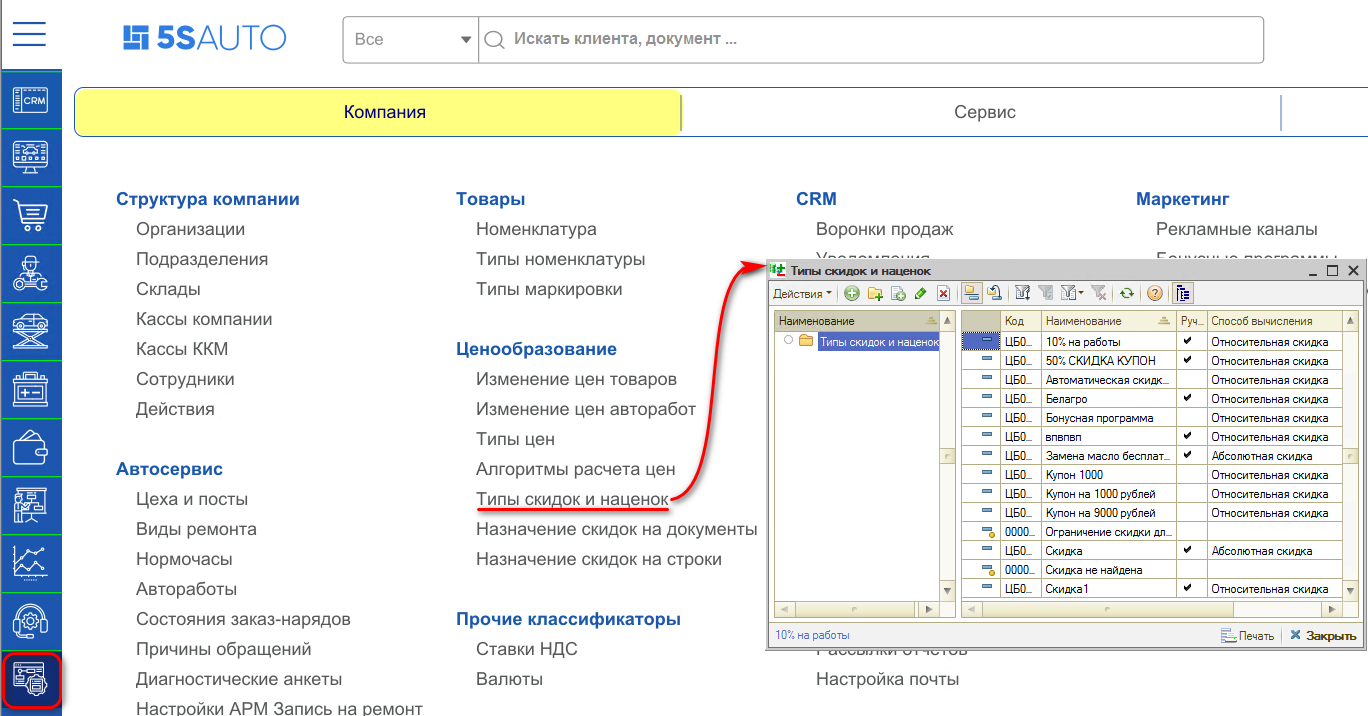
Task: Open the presentation board sidebar section
Action: coord(31,505)
